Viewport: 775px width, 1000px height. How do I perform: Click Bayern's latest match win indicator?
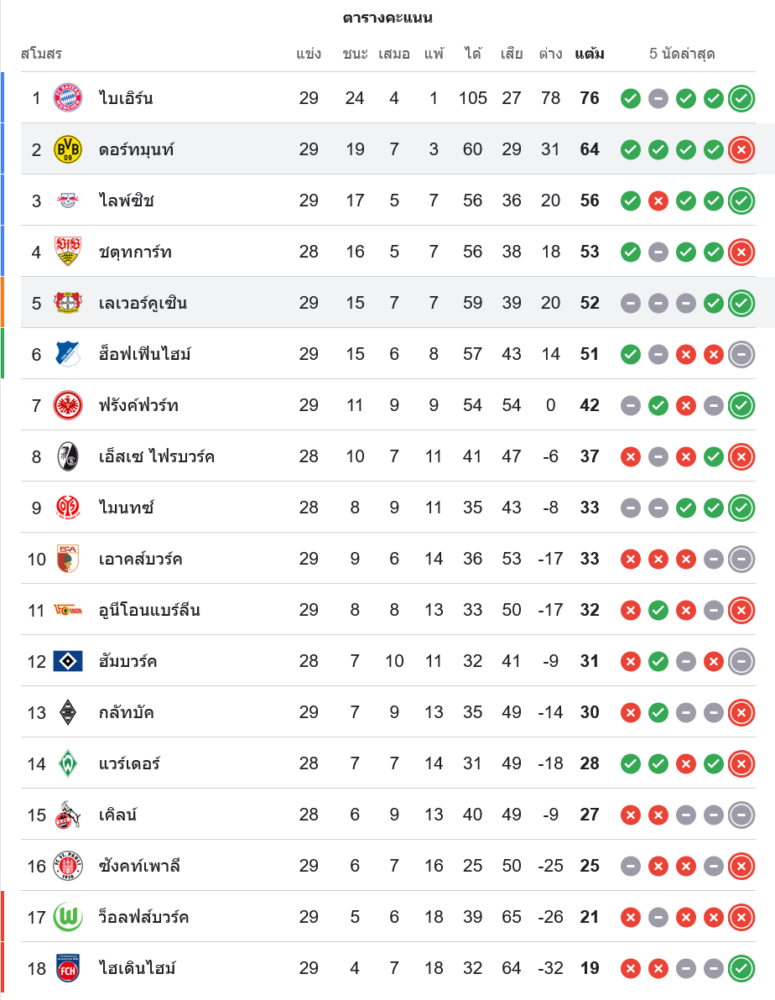(x=741, y=98)
